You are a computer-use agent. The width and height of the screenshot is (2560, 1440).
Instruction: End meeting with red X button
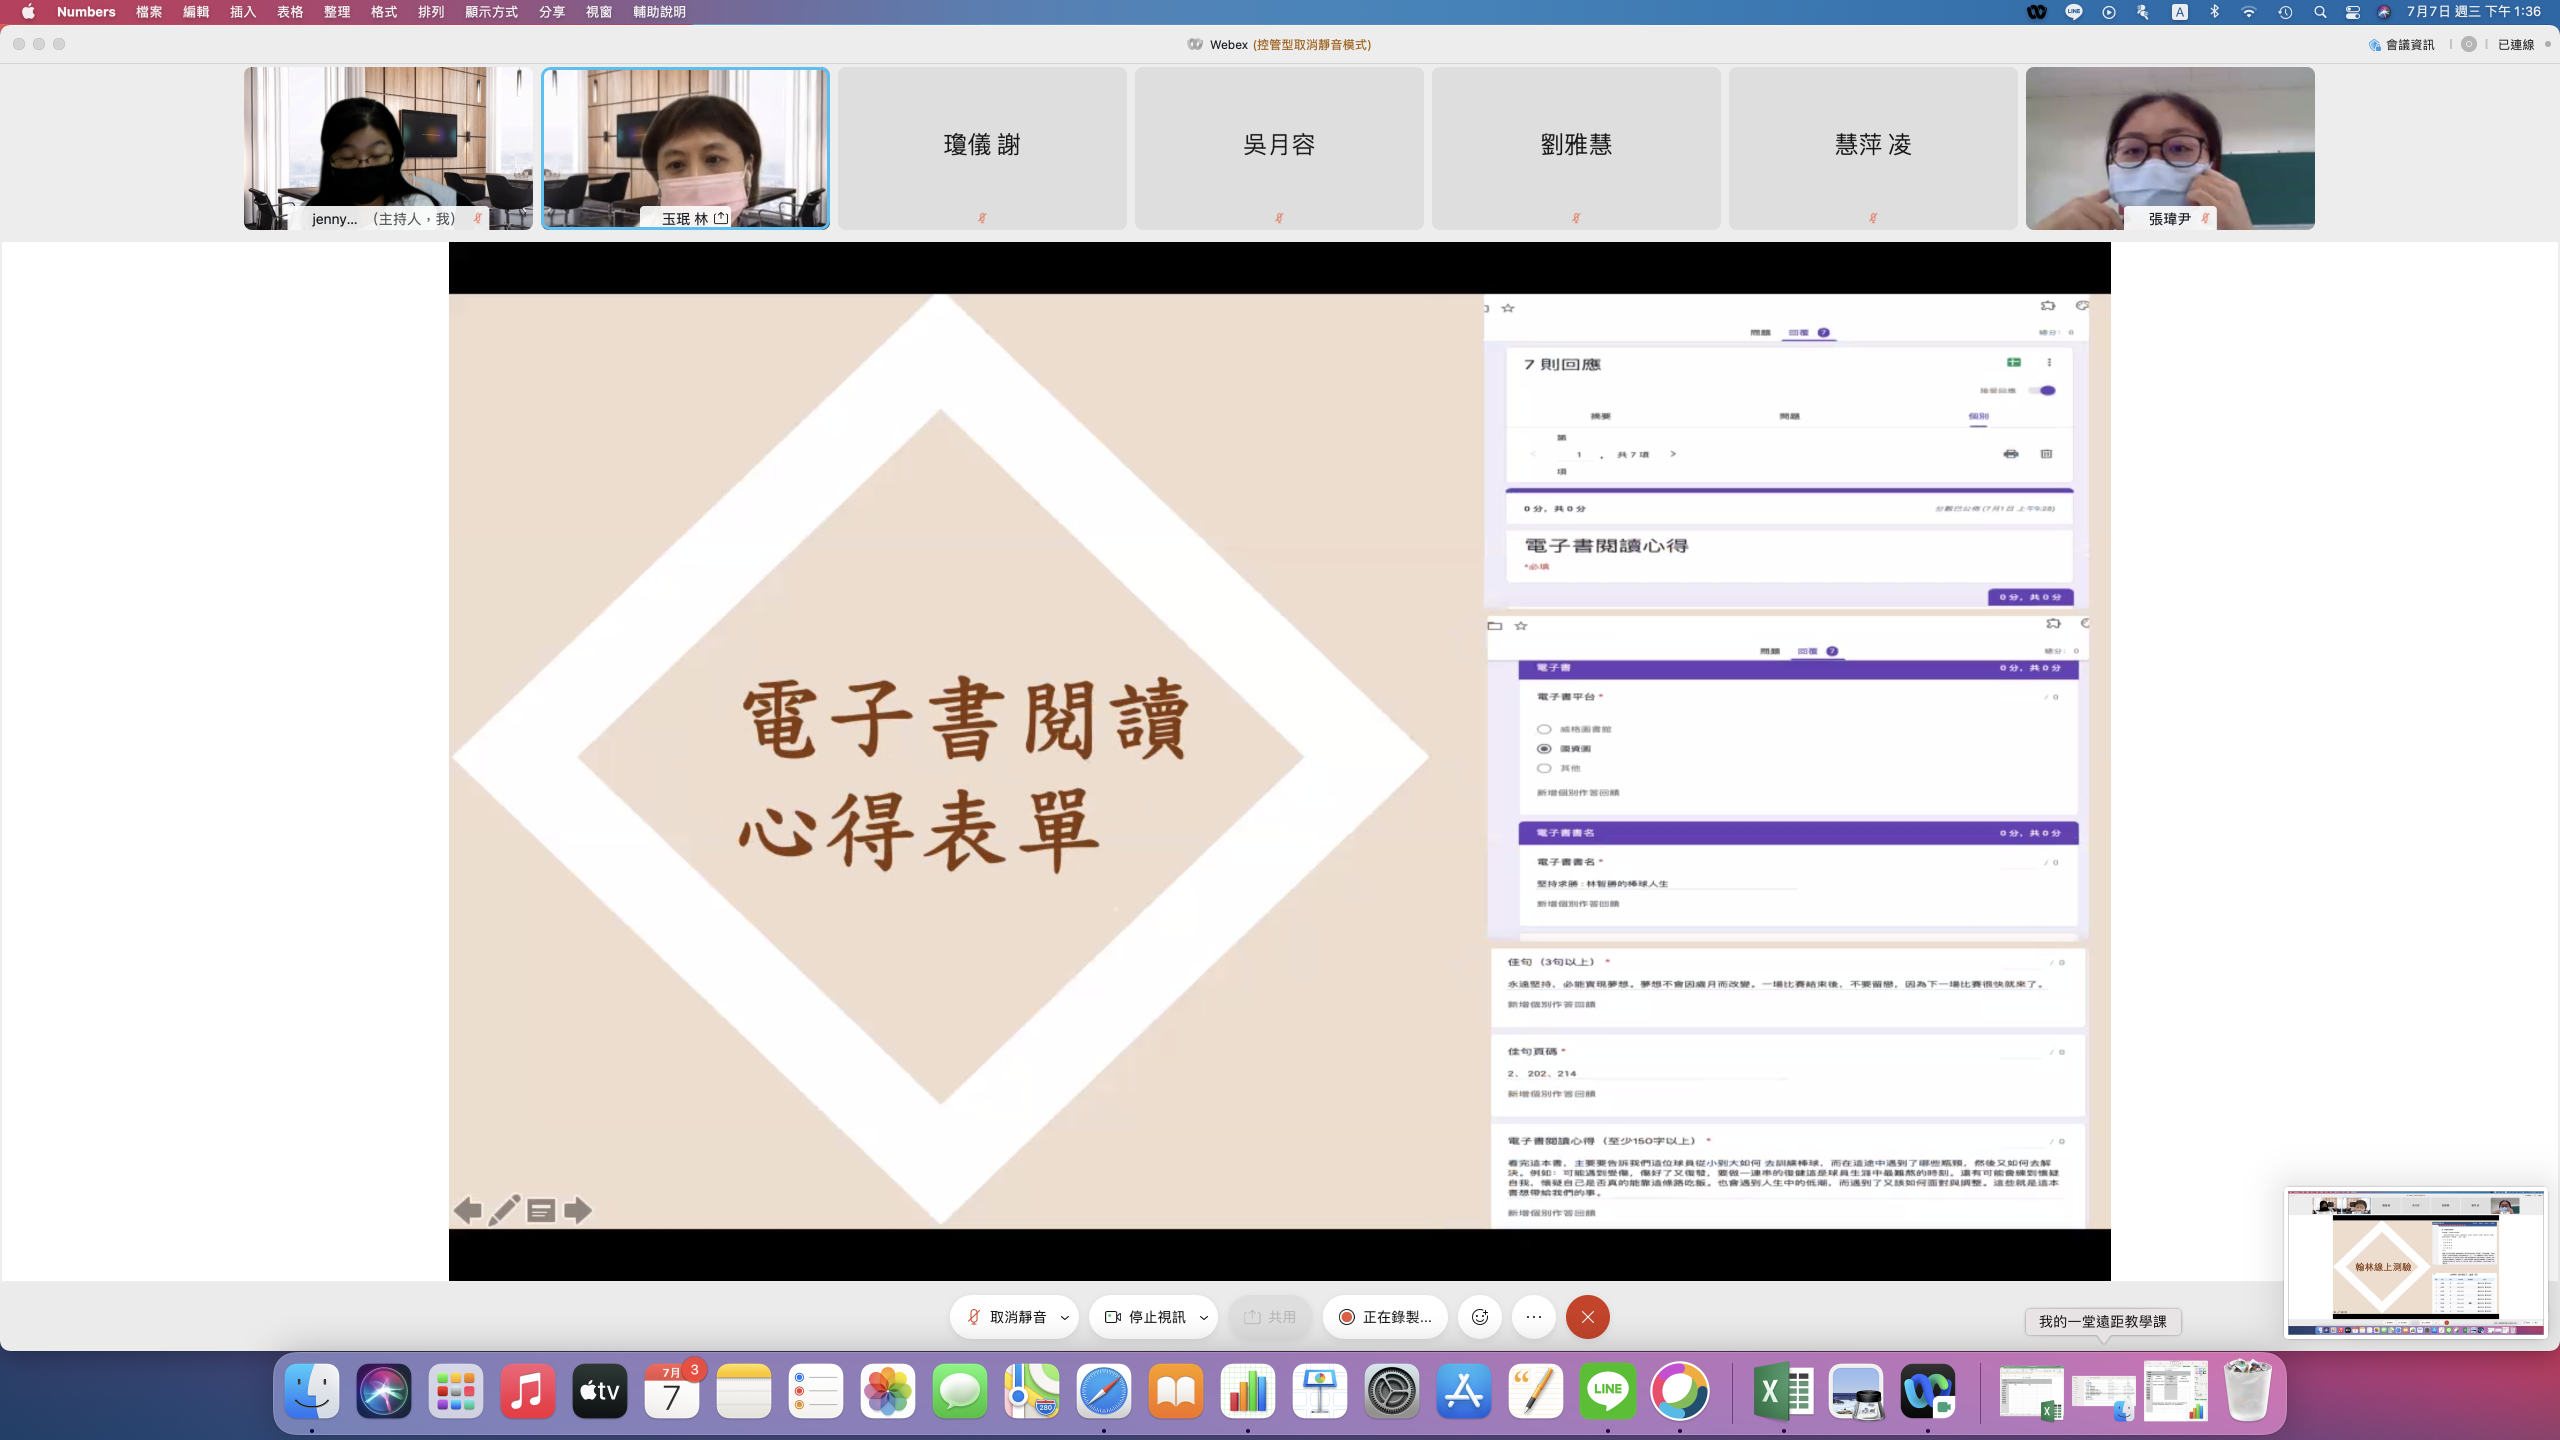click(1587, 1317)
